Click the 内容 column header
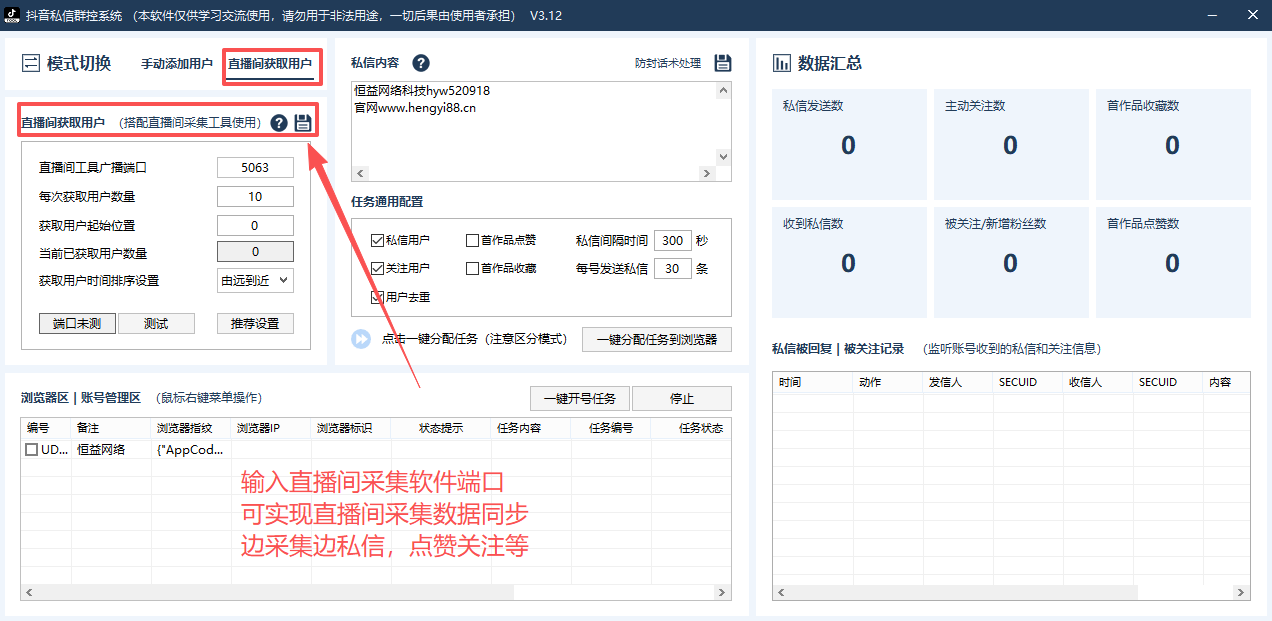Image resolution: width=1272 pixels, height=621 pixels. pyautogui.click(x=1226, y=382)
